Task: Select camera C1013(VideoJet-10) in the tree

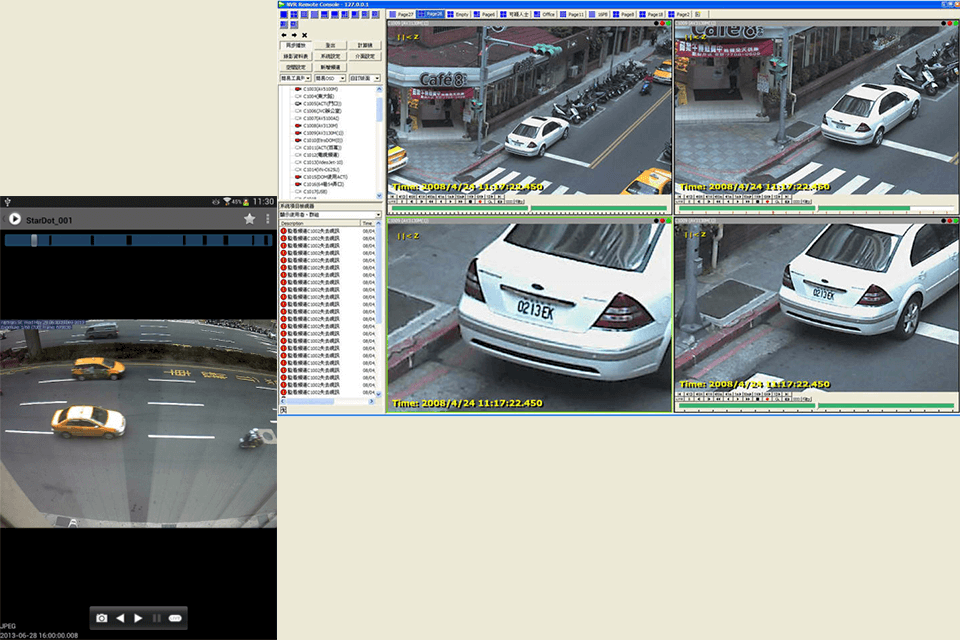Action: 323,162
